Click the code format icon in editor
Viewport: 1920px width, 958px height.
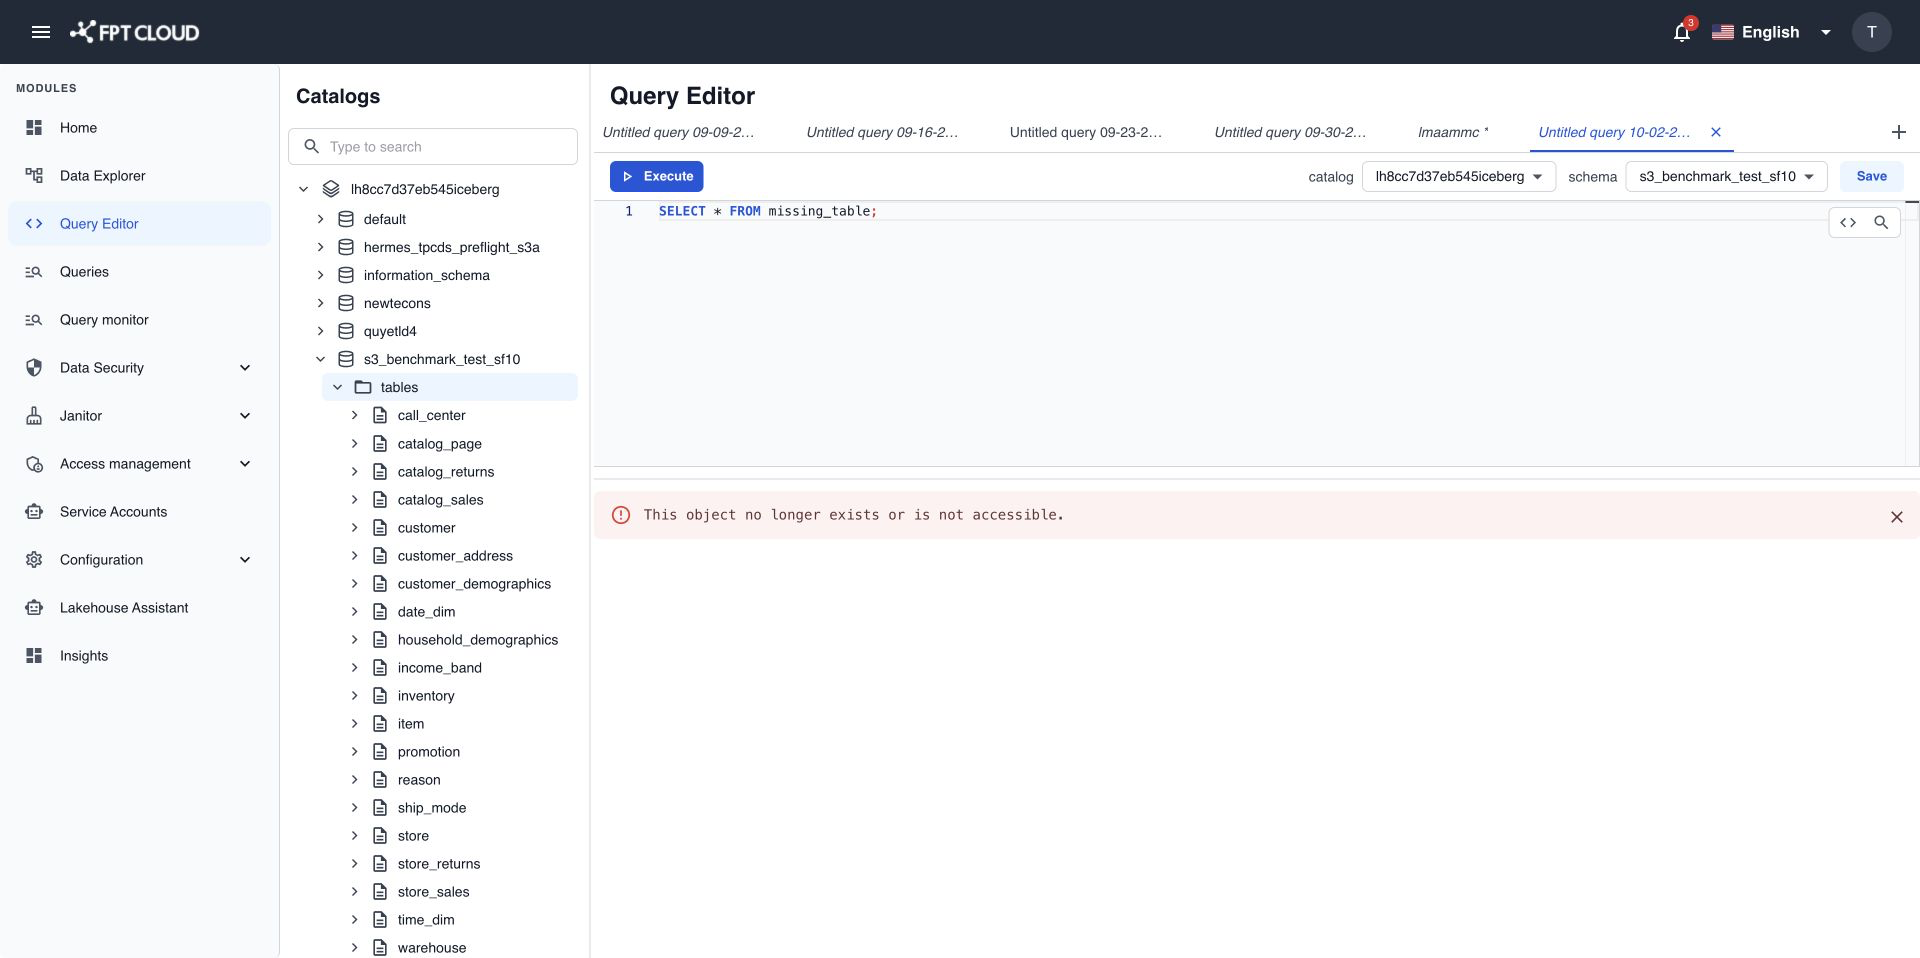1848,223
